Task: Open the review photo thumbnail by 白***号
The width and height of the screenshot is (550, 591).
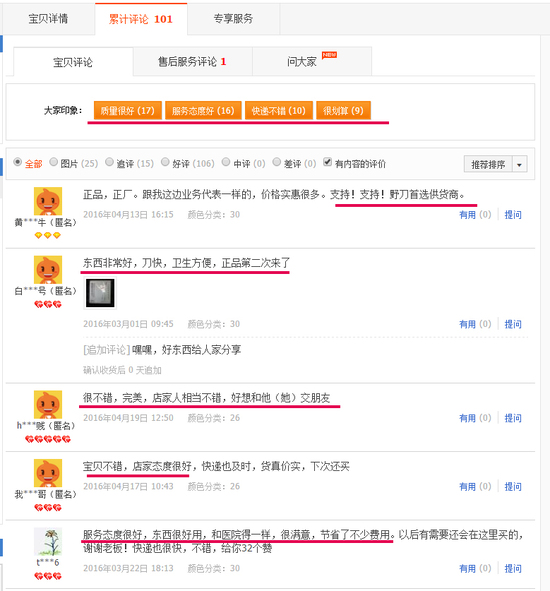Action: (x=100, y=293)
